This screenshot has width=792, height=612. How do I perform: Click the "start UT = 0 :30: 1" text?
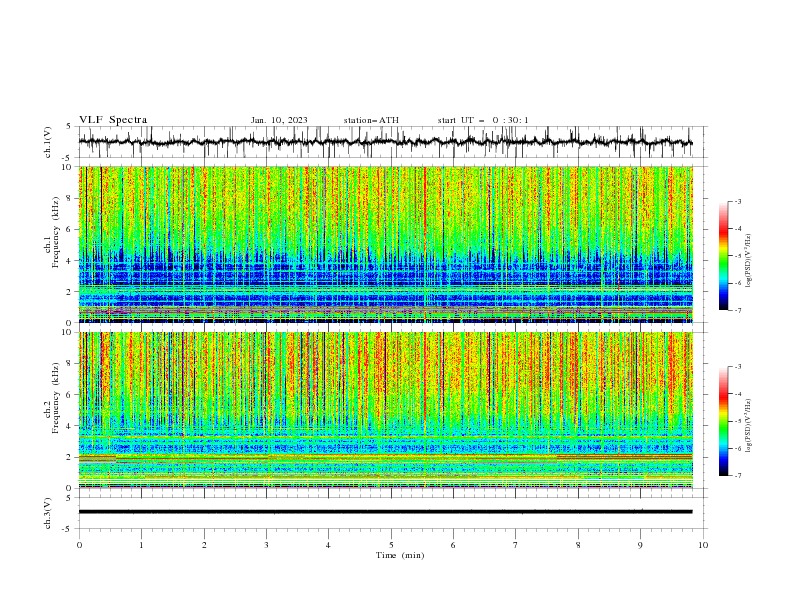pyautogui.click(x=483, y=120)
